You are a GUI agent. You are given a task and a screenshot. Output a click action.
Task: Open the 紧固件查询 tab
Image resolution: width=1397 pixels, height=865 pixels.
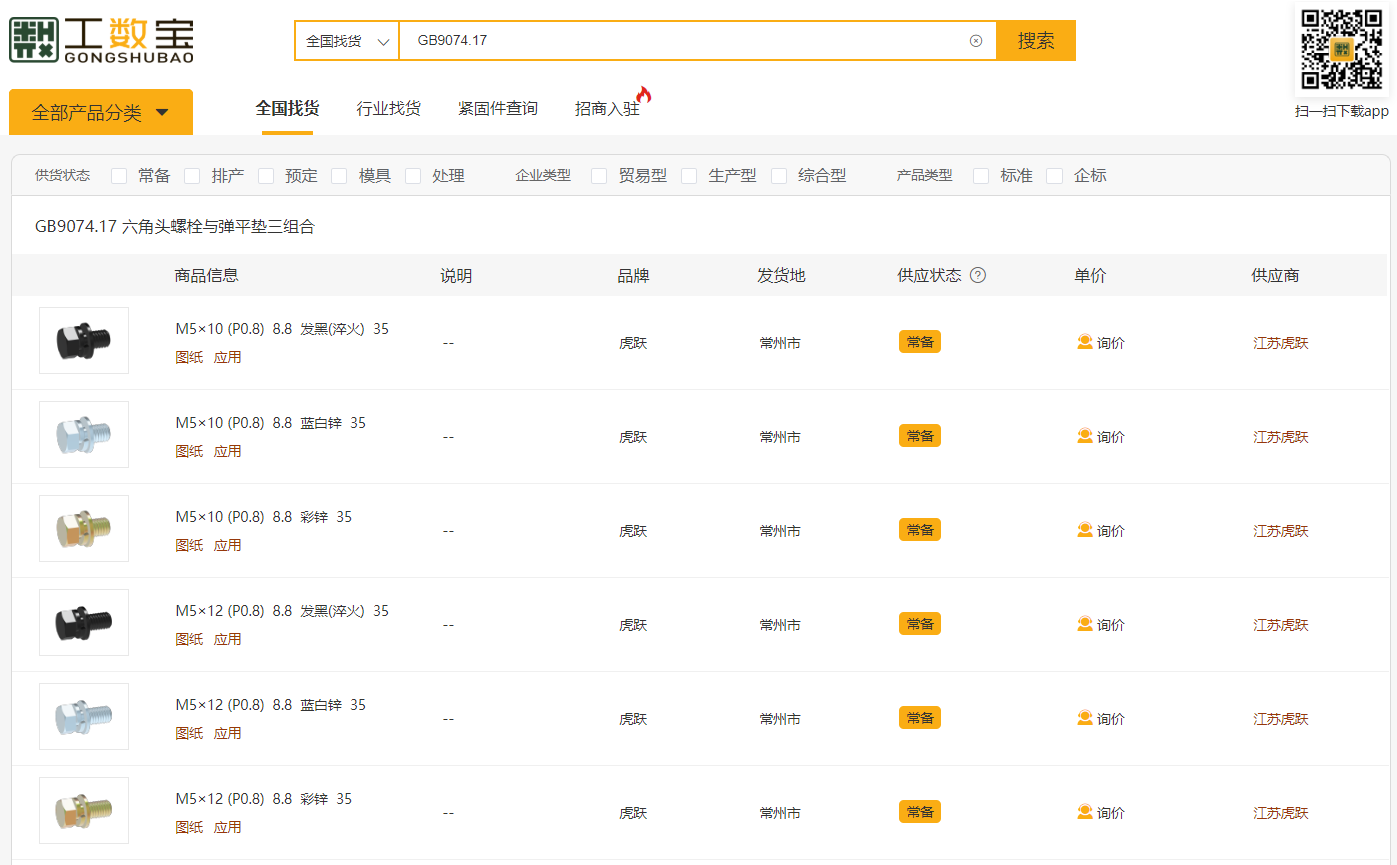(498, 109)
